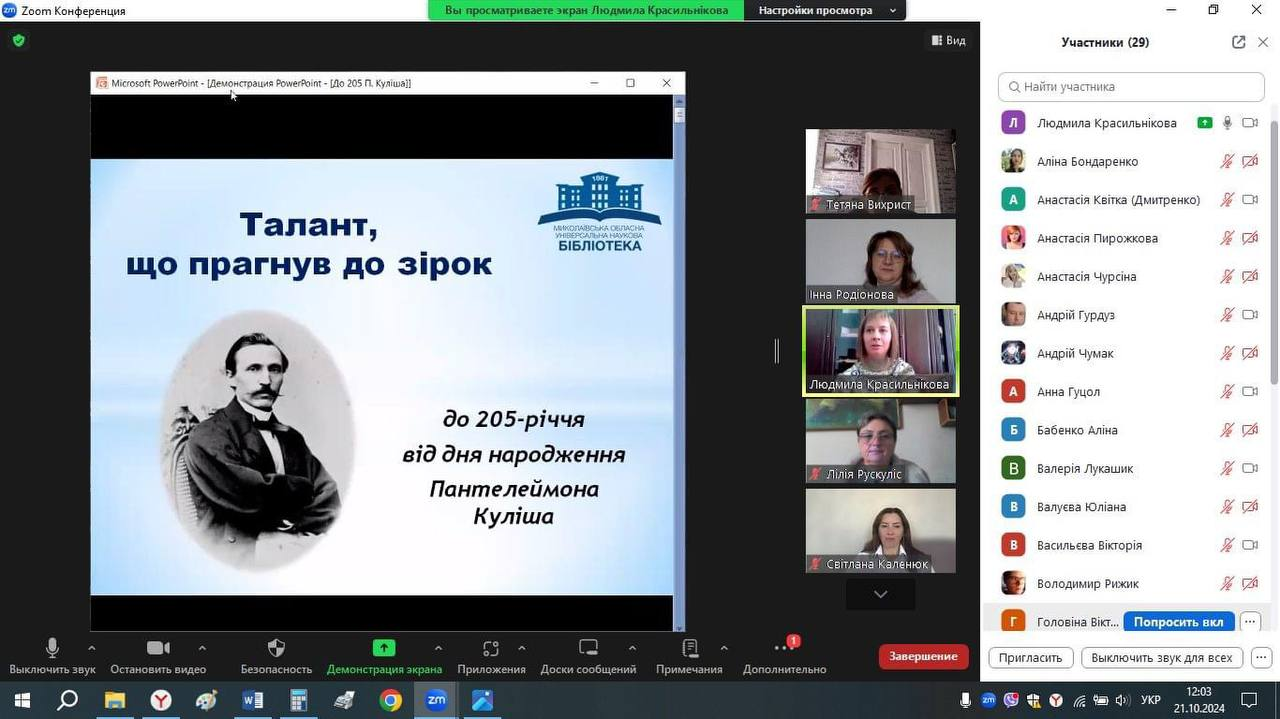Expand audio options arrow beside microphone
The width and height of the screenshot is (1280, 719).
(92, 648)
